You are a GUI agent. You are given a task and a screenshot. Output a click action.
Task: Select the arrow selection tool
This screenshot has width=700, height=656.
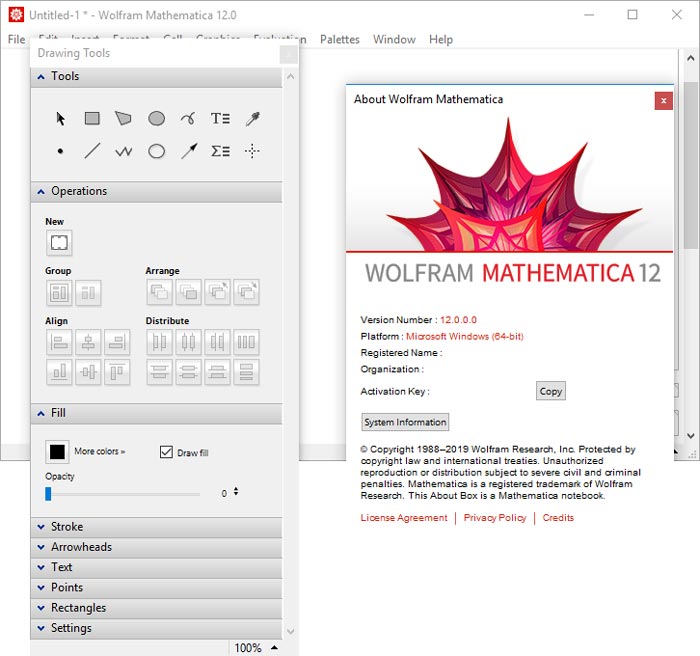(x=61, y=119)
